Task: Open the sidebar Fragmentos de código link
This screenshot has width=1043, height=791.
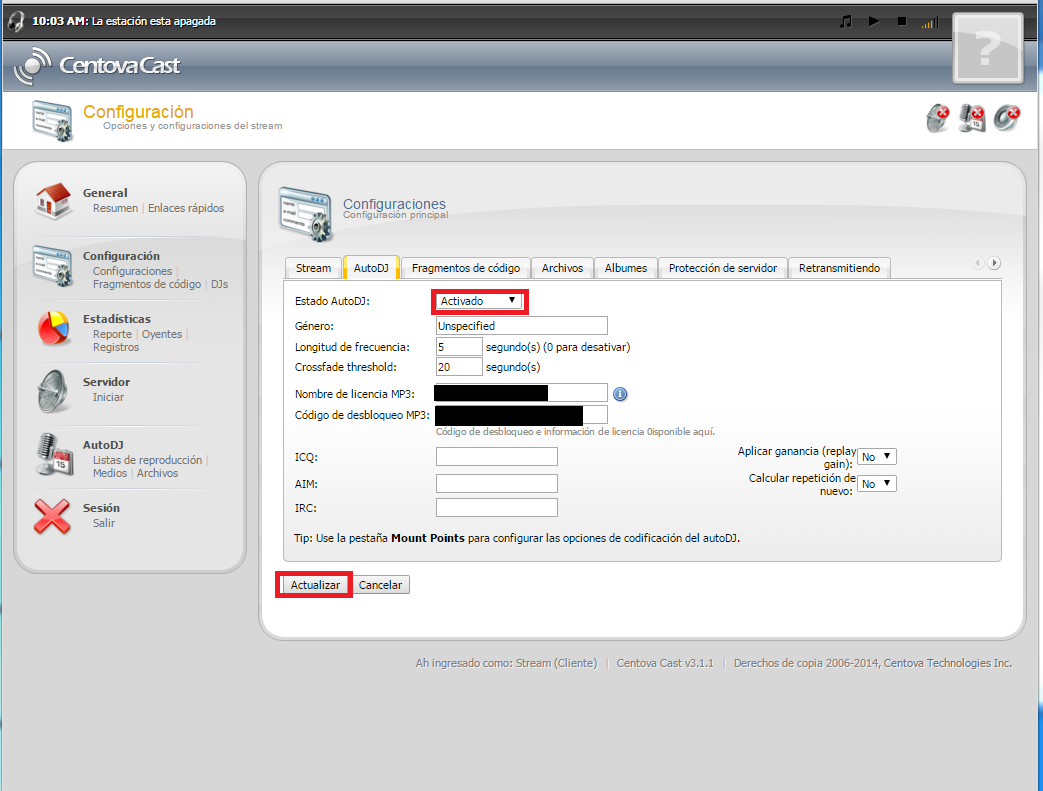Action: point(147,284)
